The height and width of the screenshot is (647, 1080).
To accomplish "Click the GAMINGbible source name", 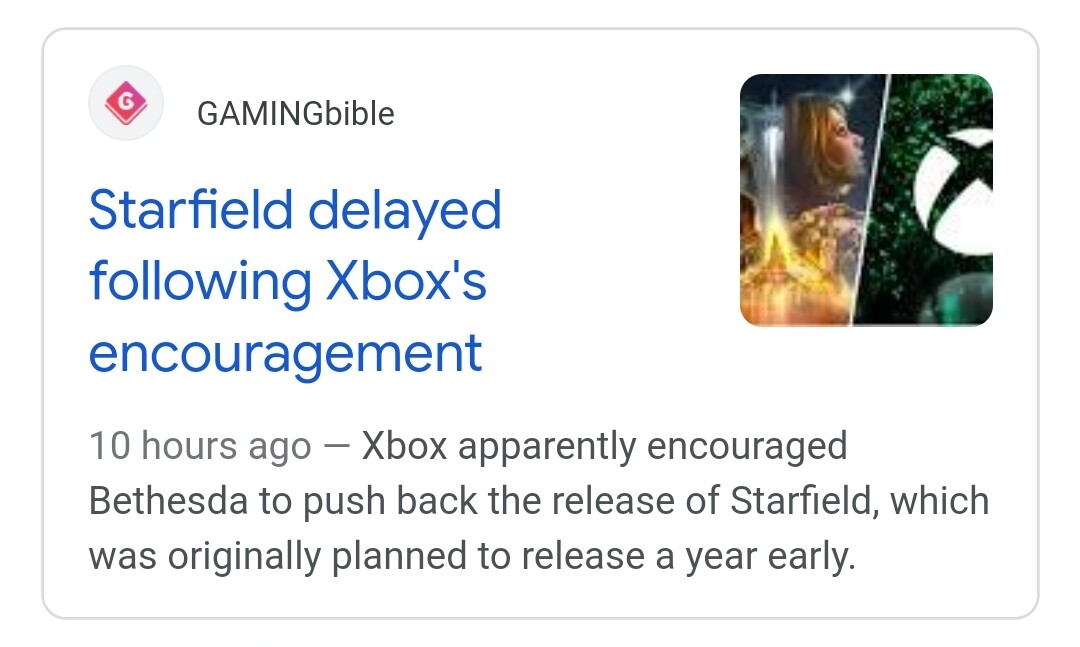I will point(295,114).
